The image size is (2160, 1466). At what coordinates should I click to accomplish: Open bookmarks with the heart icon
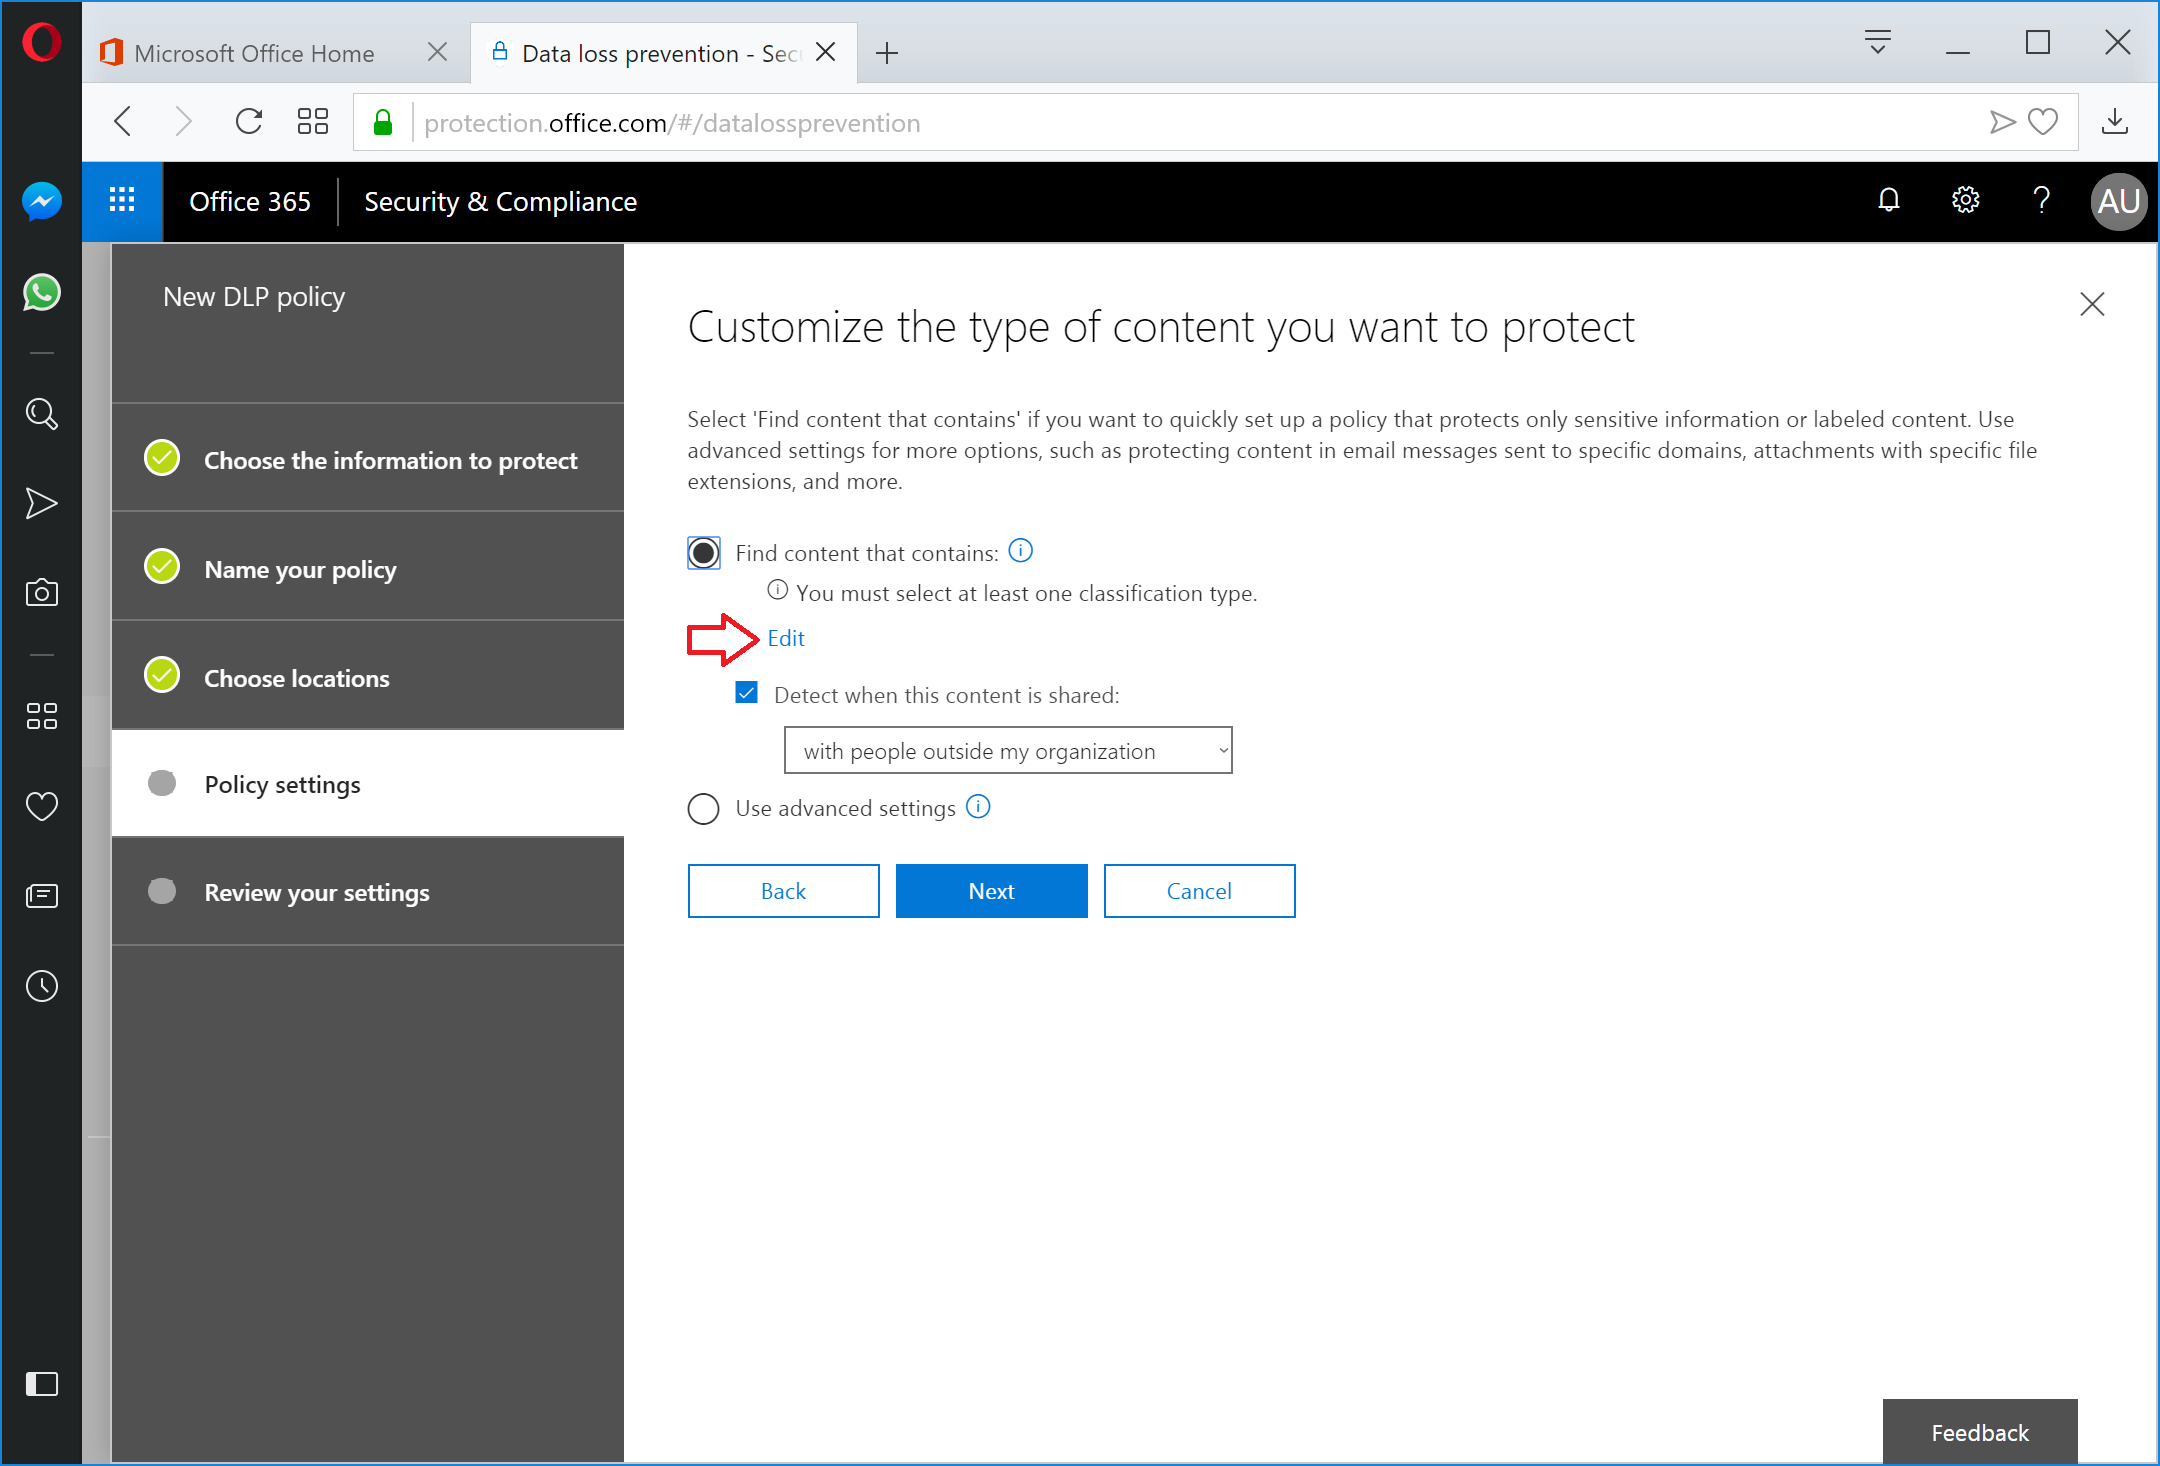(x=41, y=806)
